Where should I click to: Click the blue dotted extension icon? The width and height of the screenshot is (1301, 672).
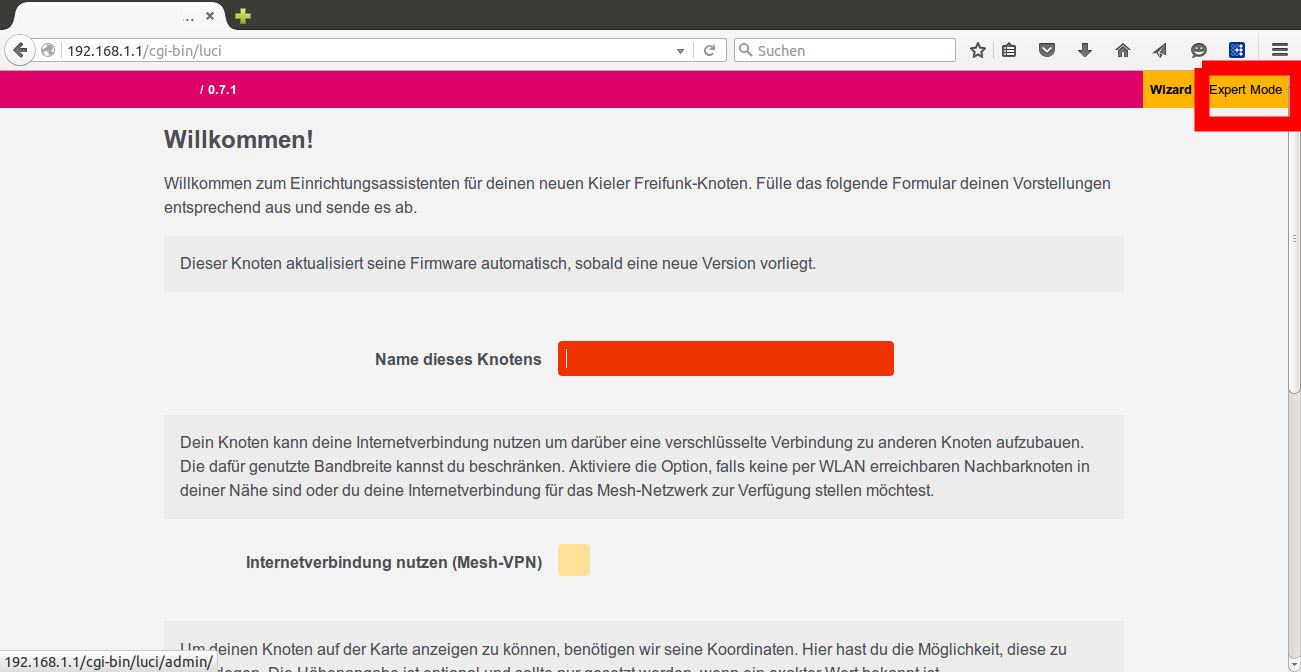[1237, 50]
